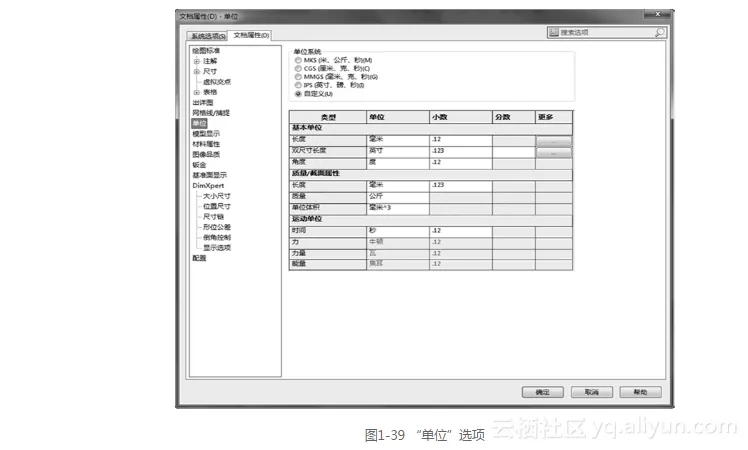Select 图像品质 in the tree
This screenshot has height=450, width=748.
tap(206, 155)
